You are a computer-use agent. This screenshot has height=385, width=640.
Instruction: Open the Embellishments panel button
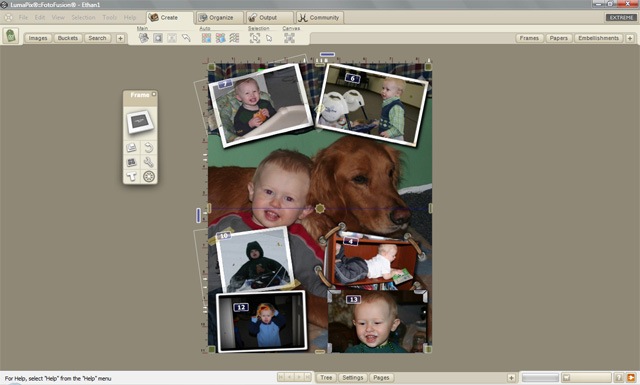[598, 38]
